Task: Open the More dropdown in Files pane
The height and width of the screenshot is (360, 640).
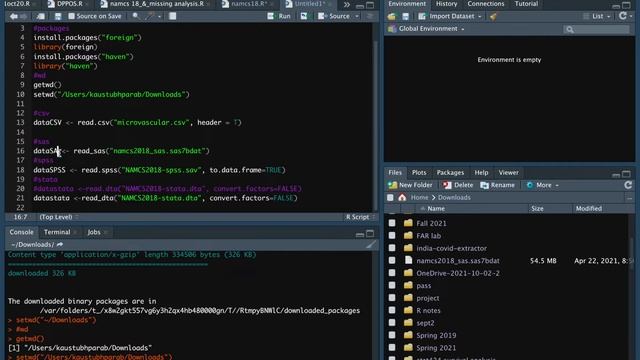Action: pyautogui.click(x=542, y=185)
